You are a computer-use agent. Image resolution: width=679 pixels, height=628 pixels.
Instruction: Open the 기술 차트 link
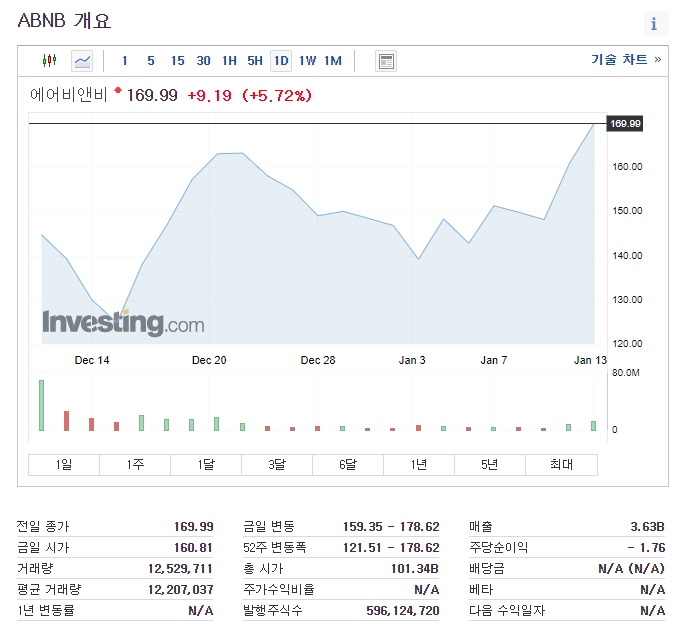coord(627,59)
